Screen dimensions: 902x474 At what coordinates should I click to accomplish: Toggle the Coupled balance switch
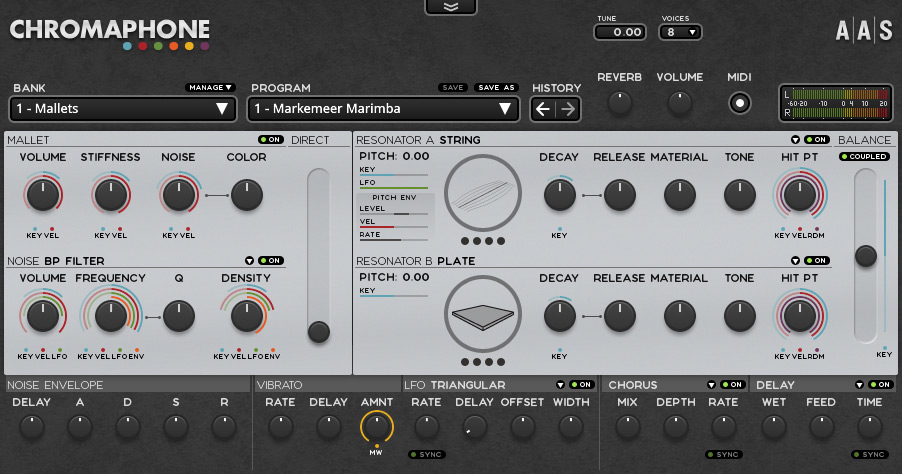click(864, 157)
